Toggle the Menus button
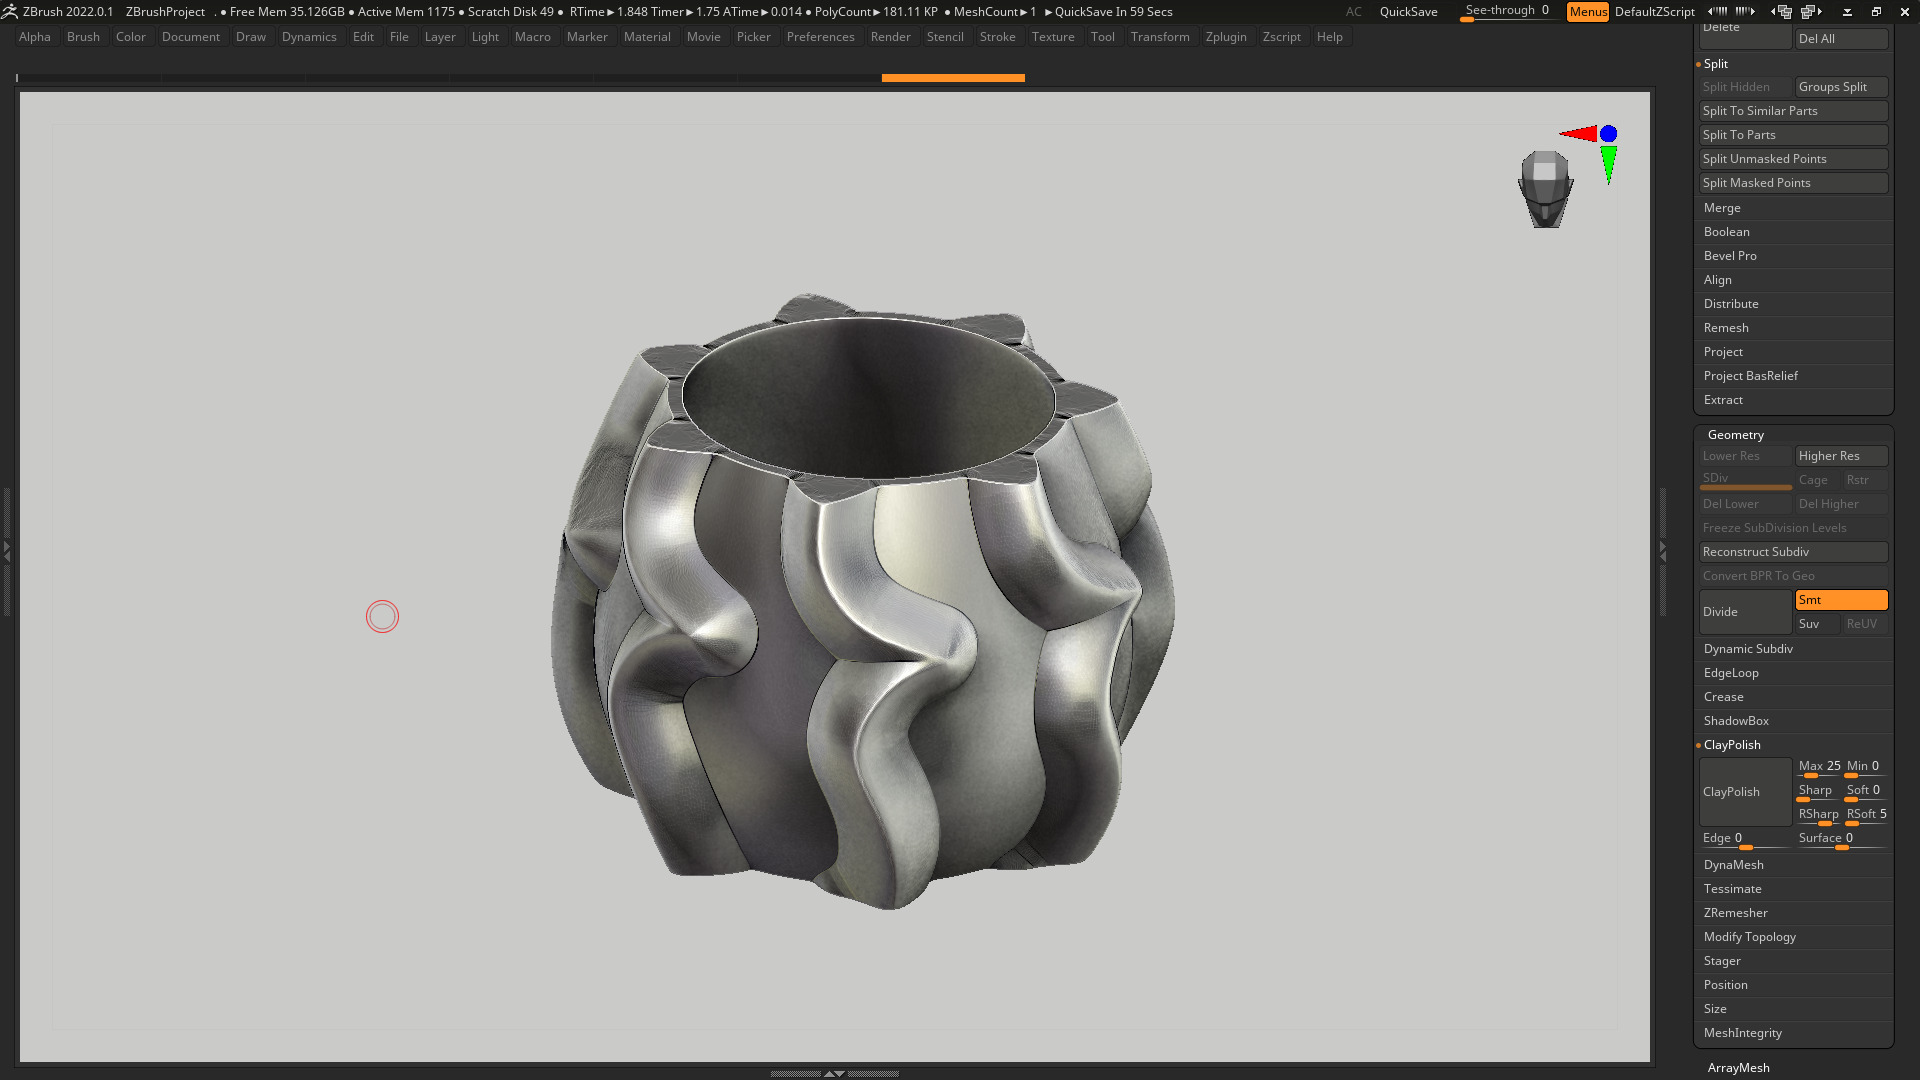Viewport: 1920px width, 1080px height. pos(1588,12)
